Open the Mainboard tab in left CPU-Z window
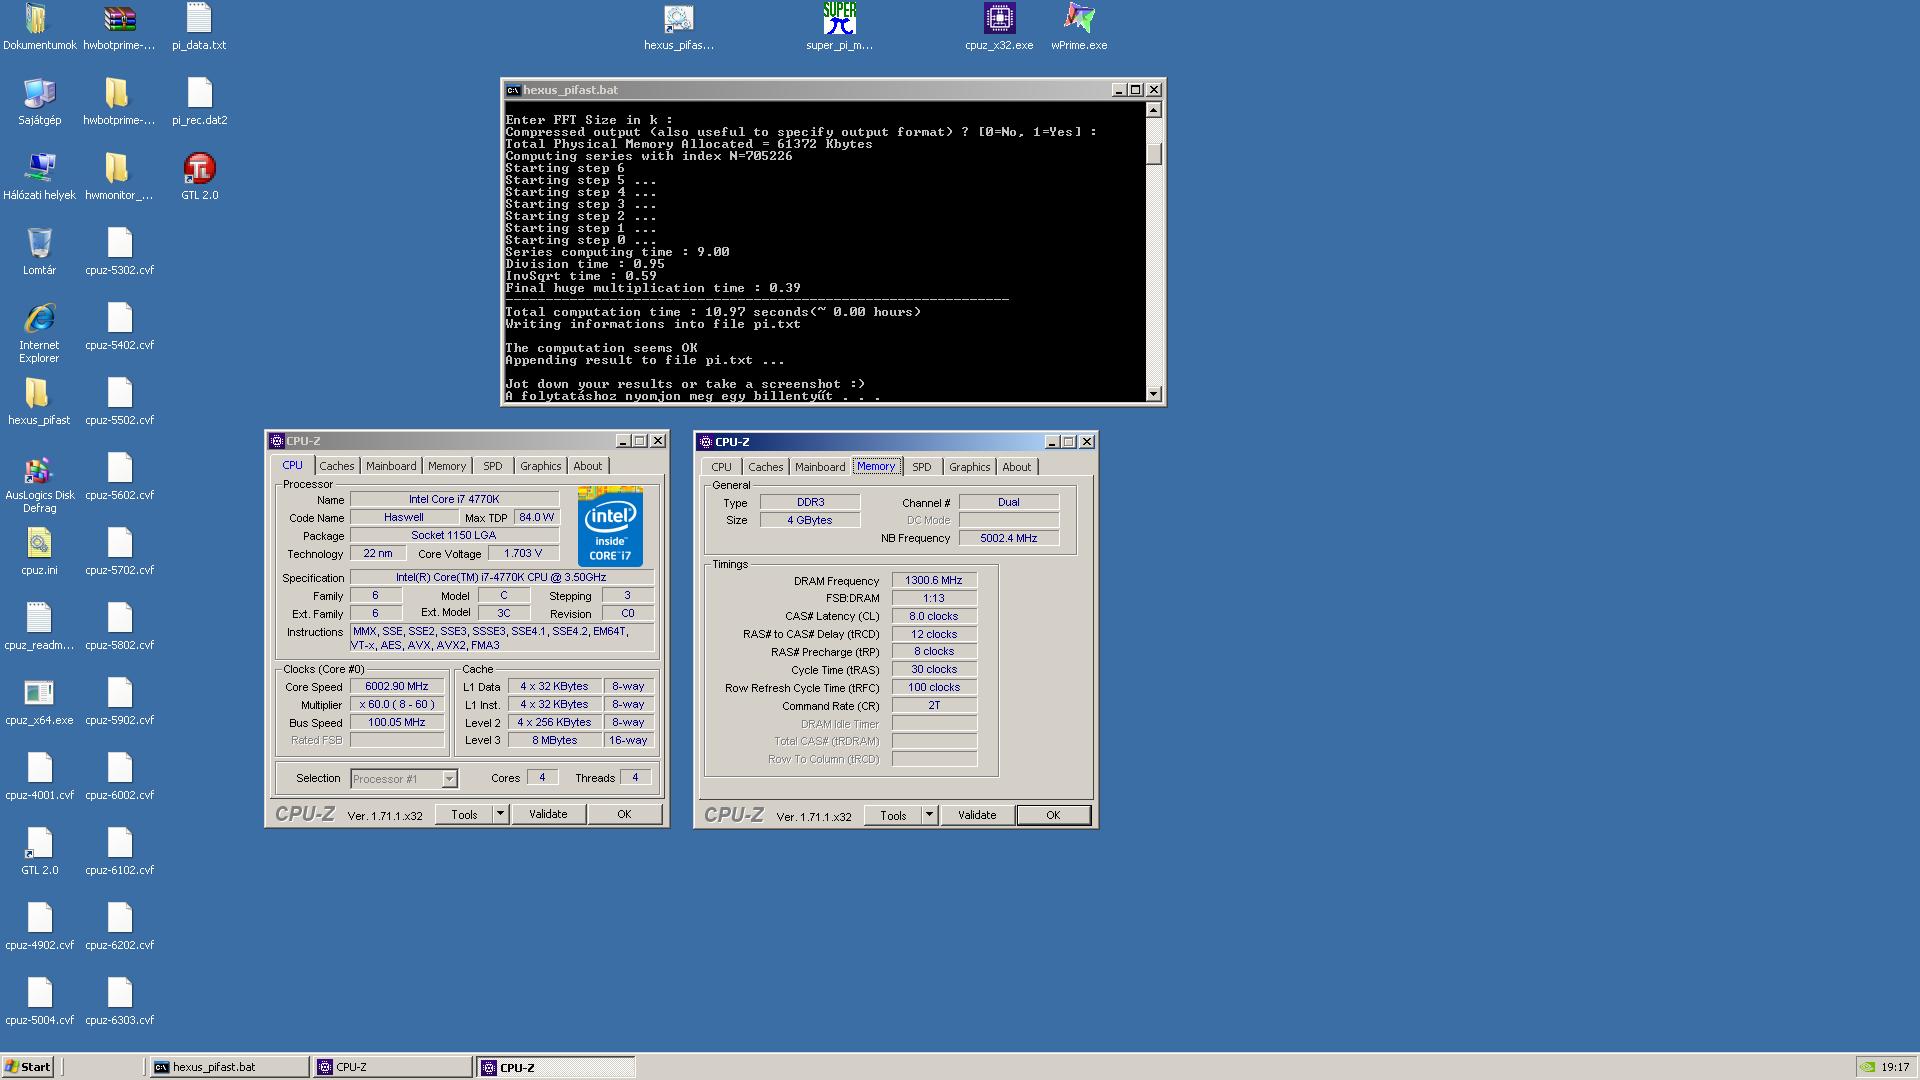The image size is (1920, 1080). (391, 466)
